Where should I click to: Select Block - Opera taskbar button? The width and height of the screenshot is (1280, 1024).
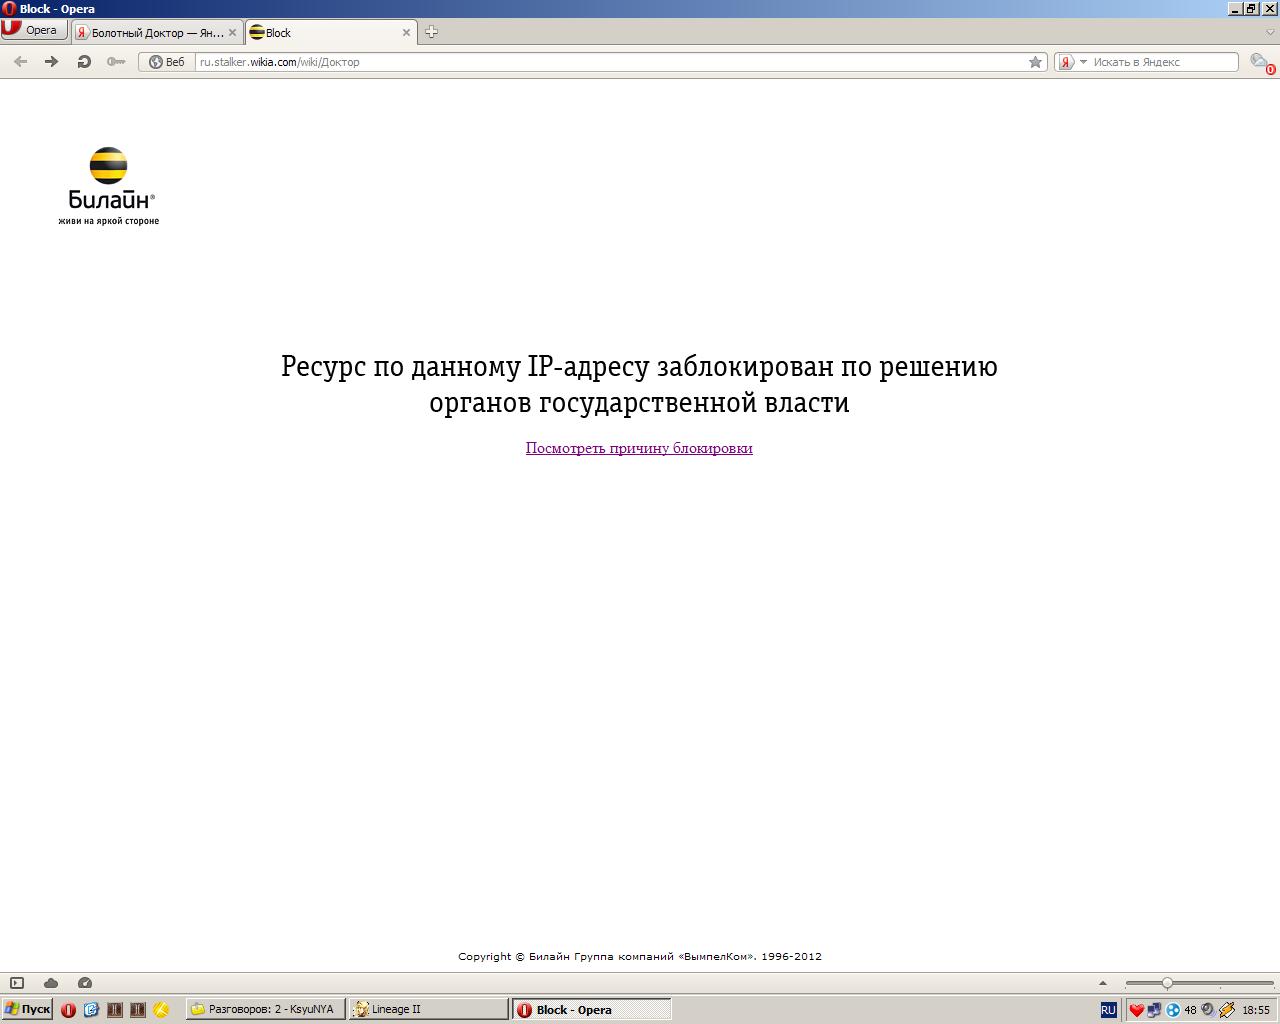pos(591,1009)
